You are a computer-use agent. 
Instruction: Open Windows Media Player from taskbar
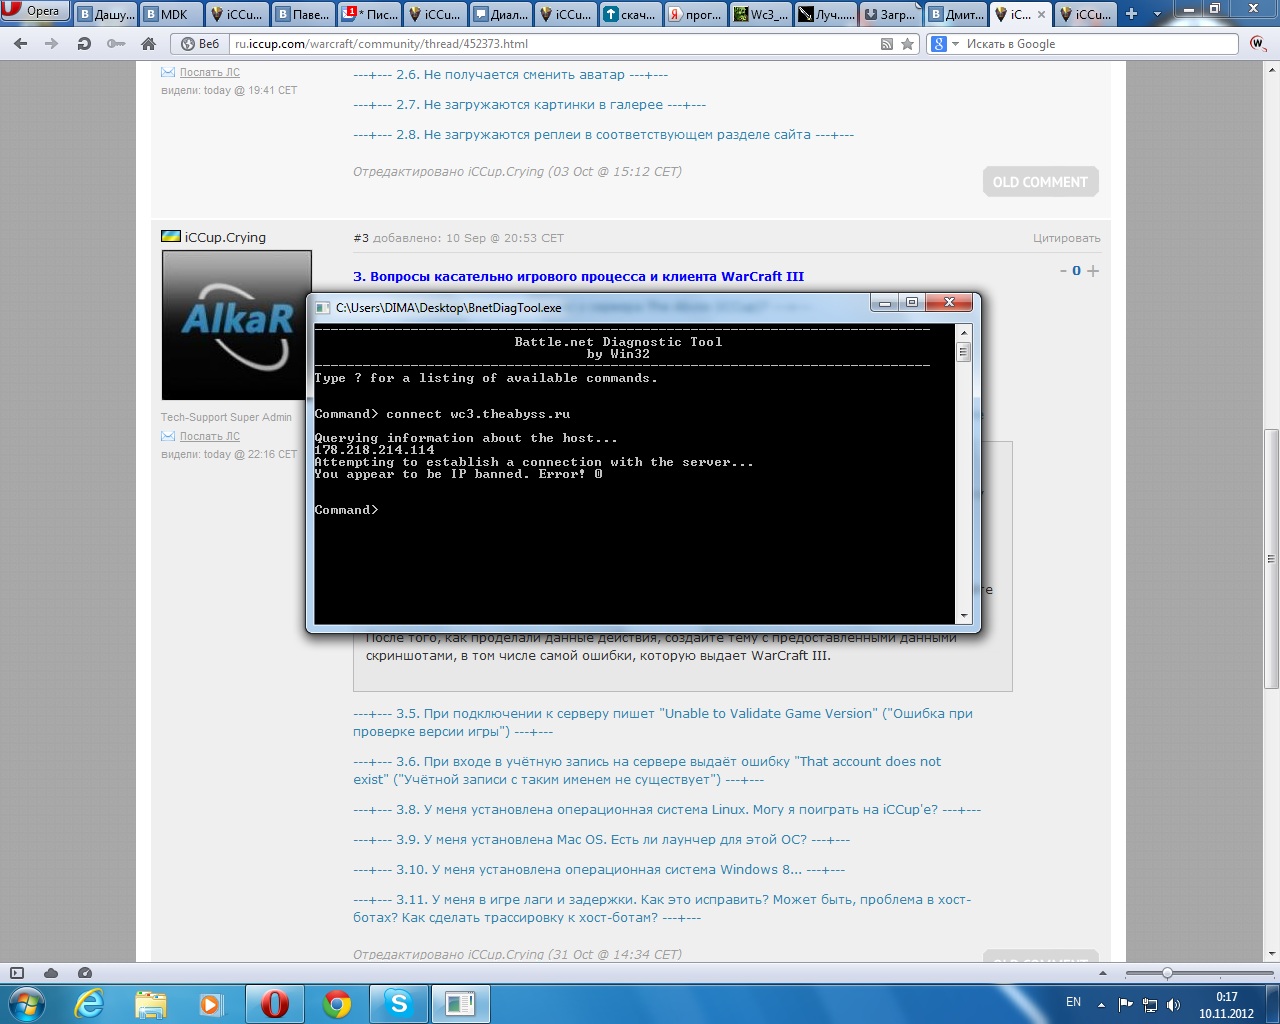click(x=210, y=1004)
